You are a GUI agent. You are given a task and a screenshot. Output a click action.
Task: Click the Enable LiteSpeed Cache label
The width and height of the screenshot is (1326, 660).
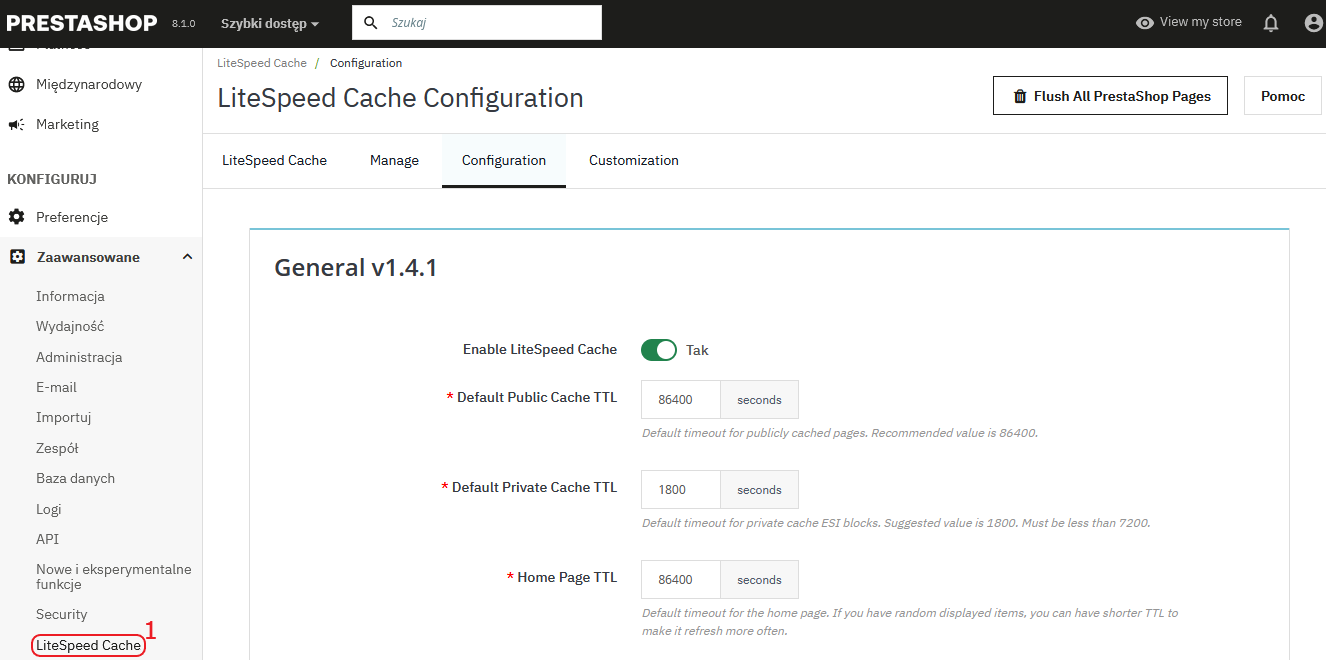[540, 349]
